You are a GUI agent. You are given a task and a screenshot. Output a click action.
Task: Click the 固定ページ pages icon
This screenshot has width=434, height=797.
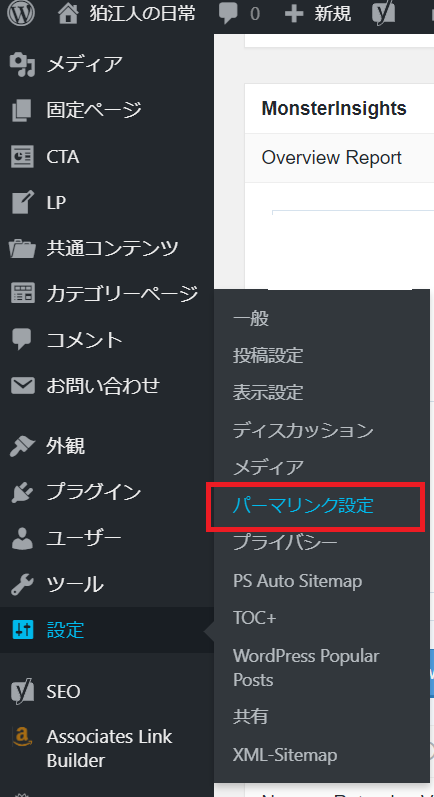tap(22, 110)
